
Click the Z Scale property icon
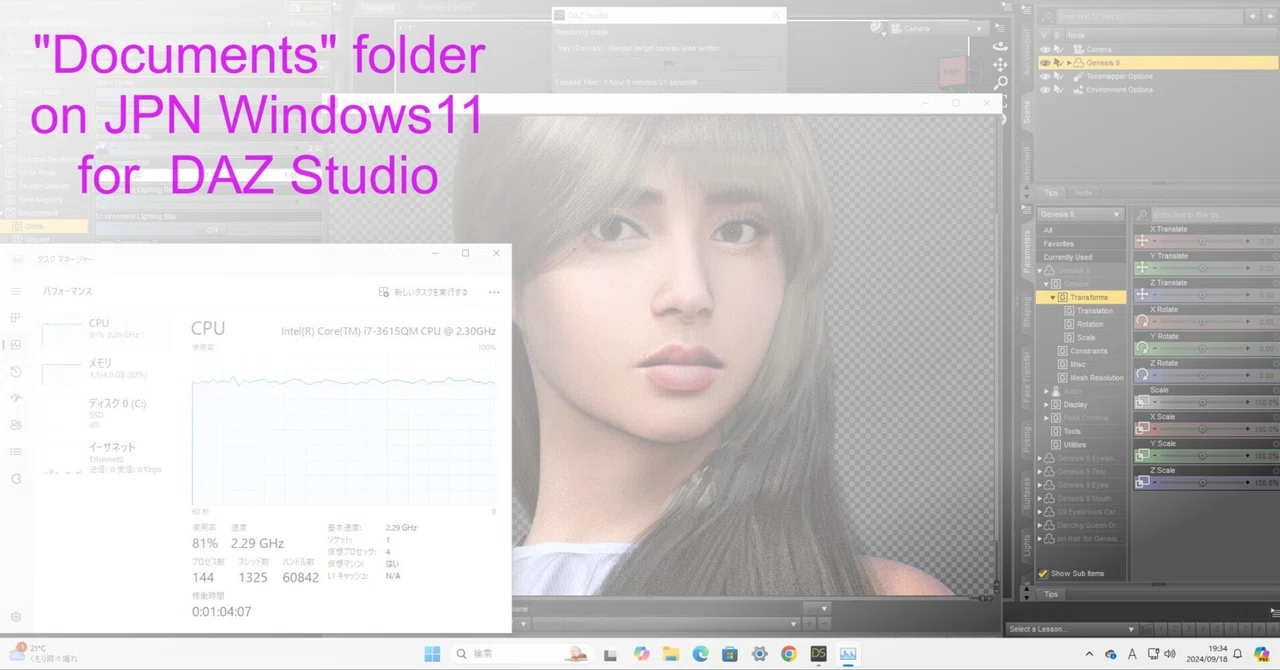1142,482
